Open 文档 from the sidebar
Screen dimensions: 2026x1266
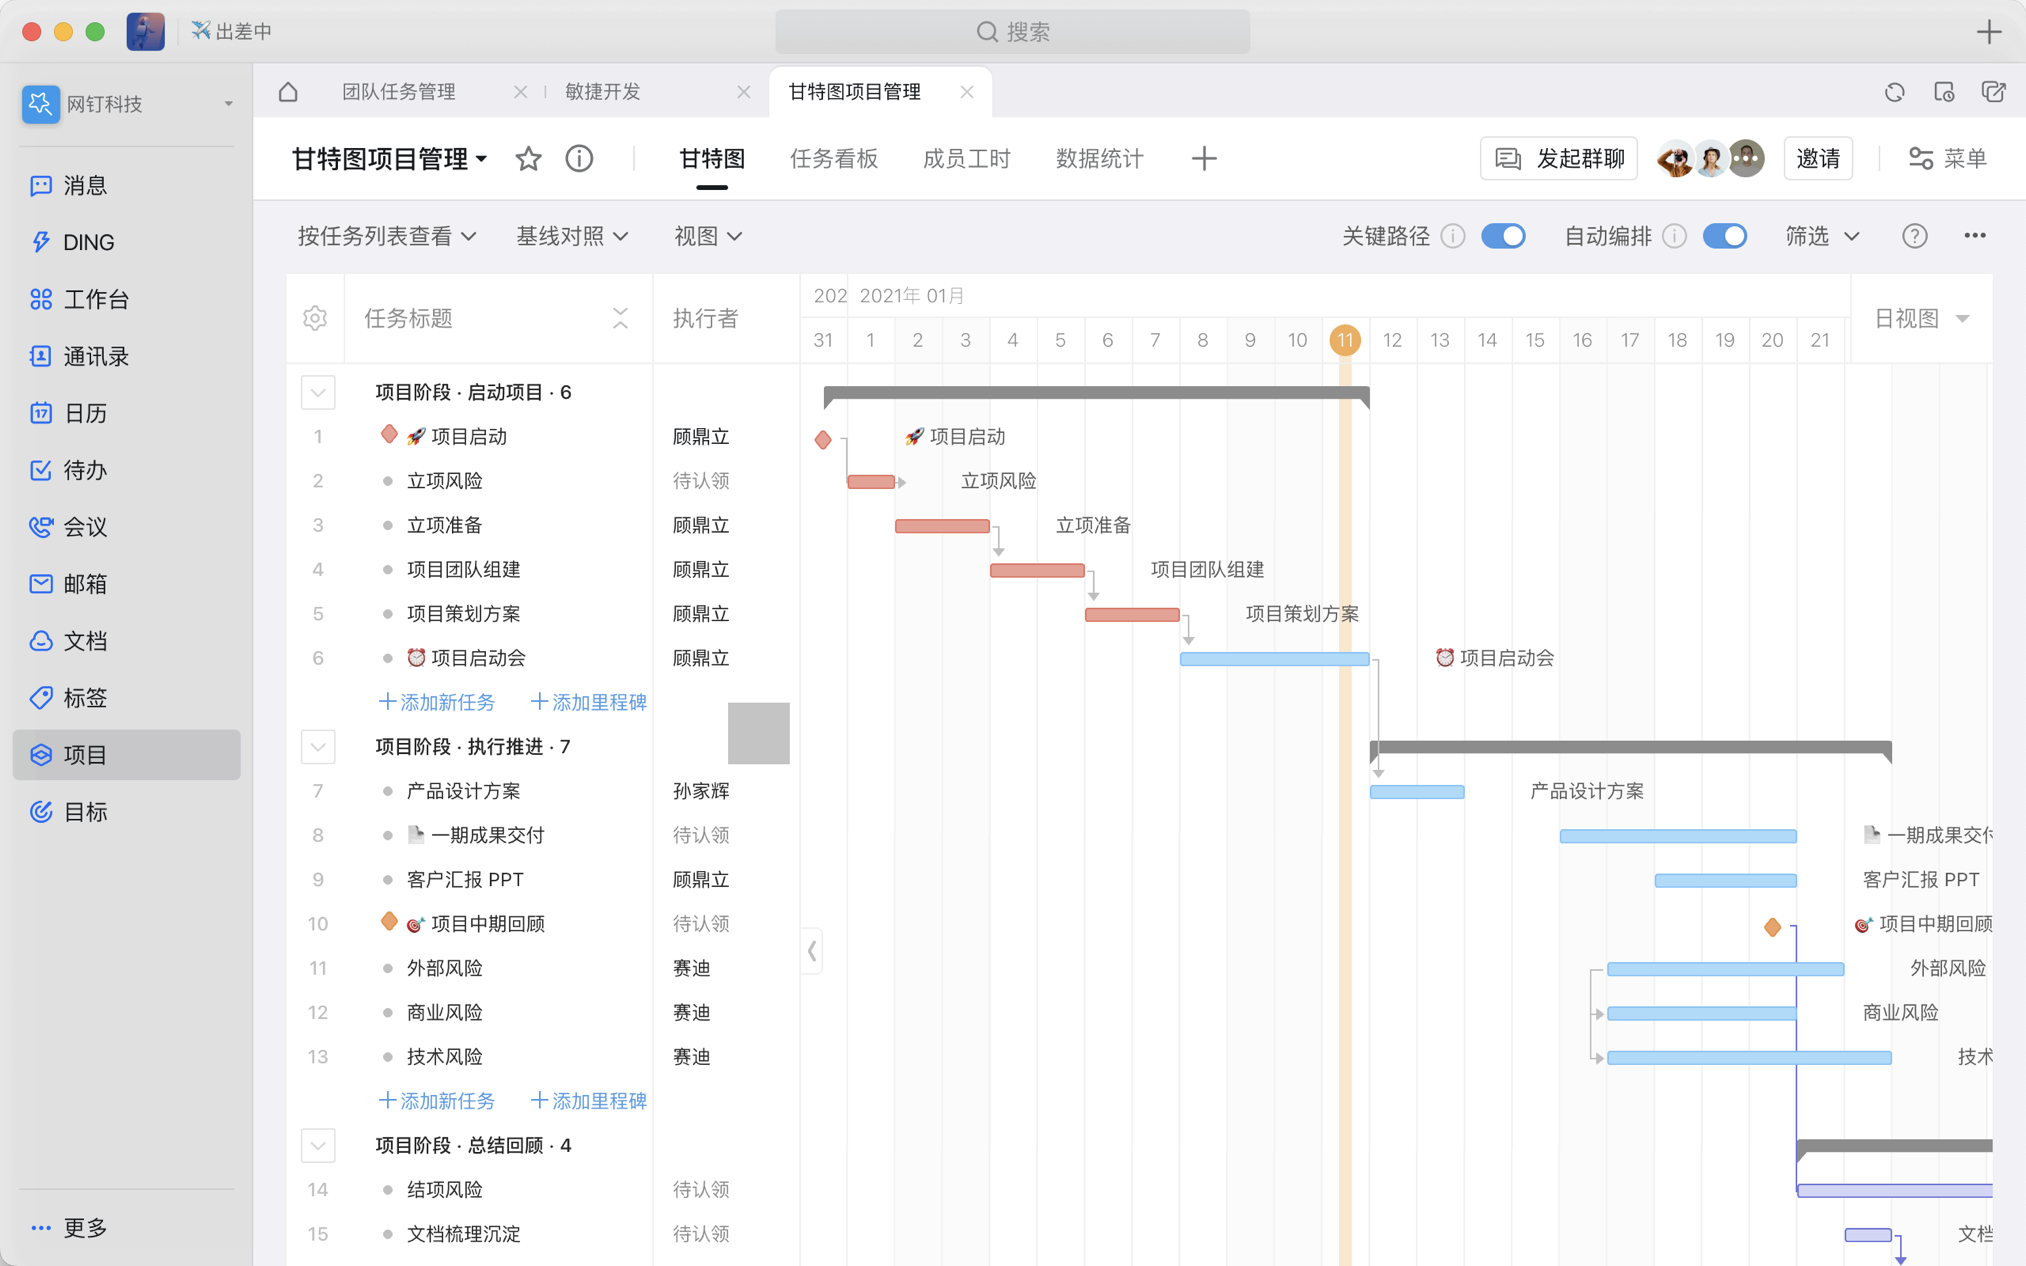(86, 641)
